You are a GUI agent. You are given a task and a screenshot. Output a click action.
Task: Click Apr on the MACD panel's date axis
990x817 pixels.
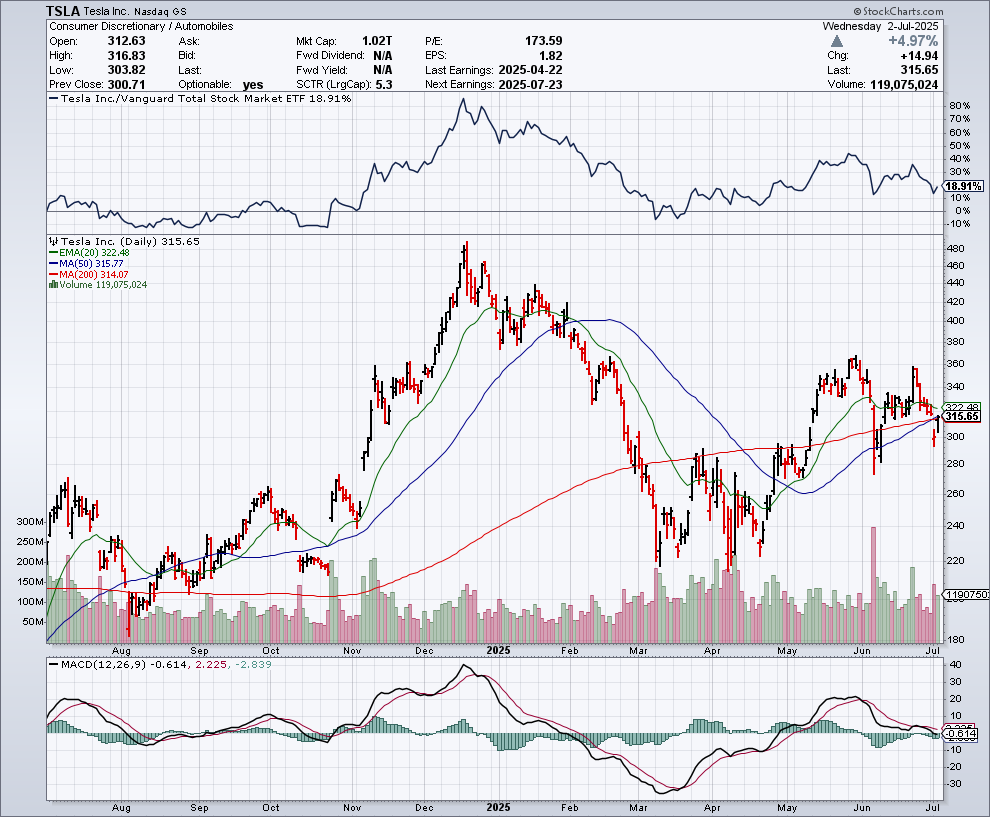click(x=712, y=808)
